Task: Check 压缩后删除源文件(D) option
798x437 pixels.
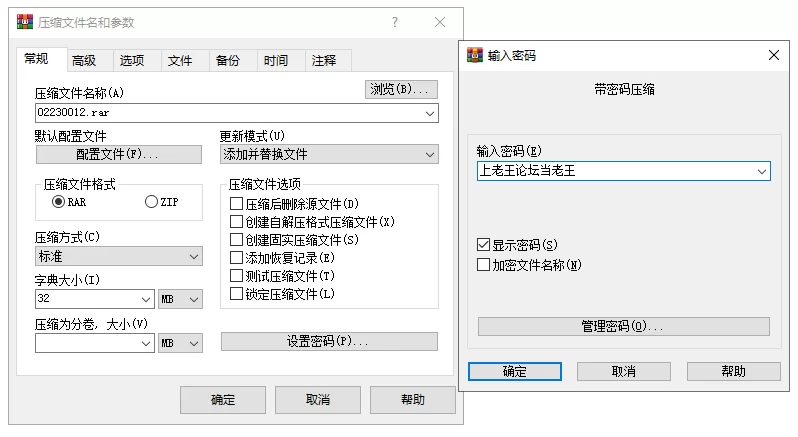Action: [x=236, y=203]
